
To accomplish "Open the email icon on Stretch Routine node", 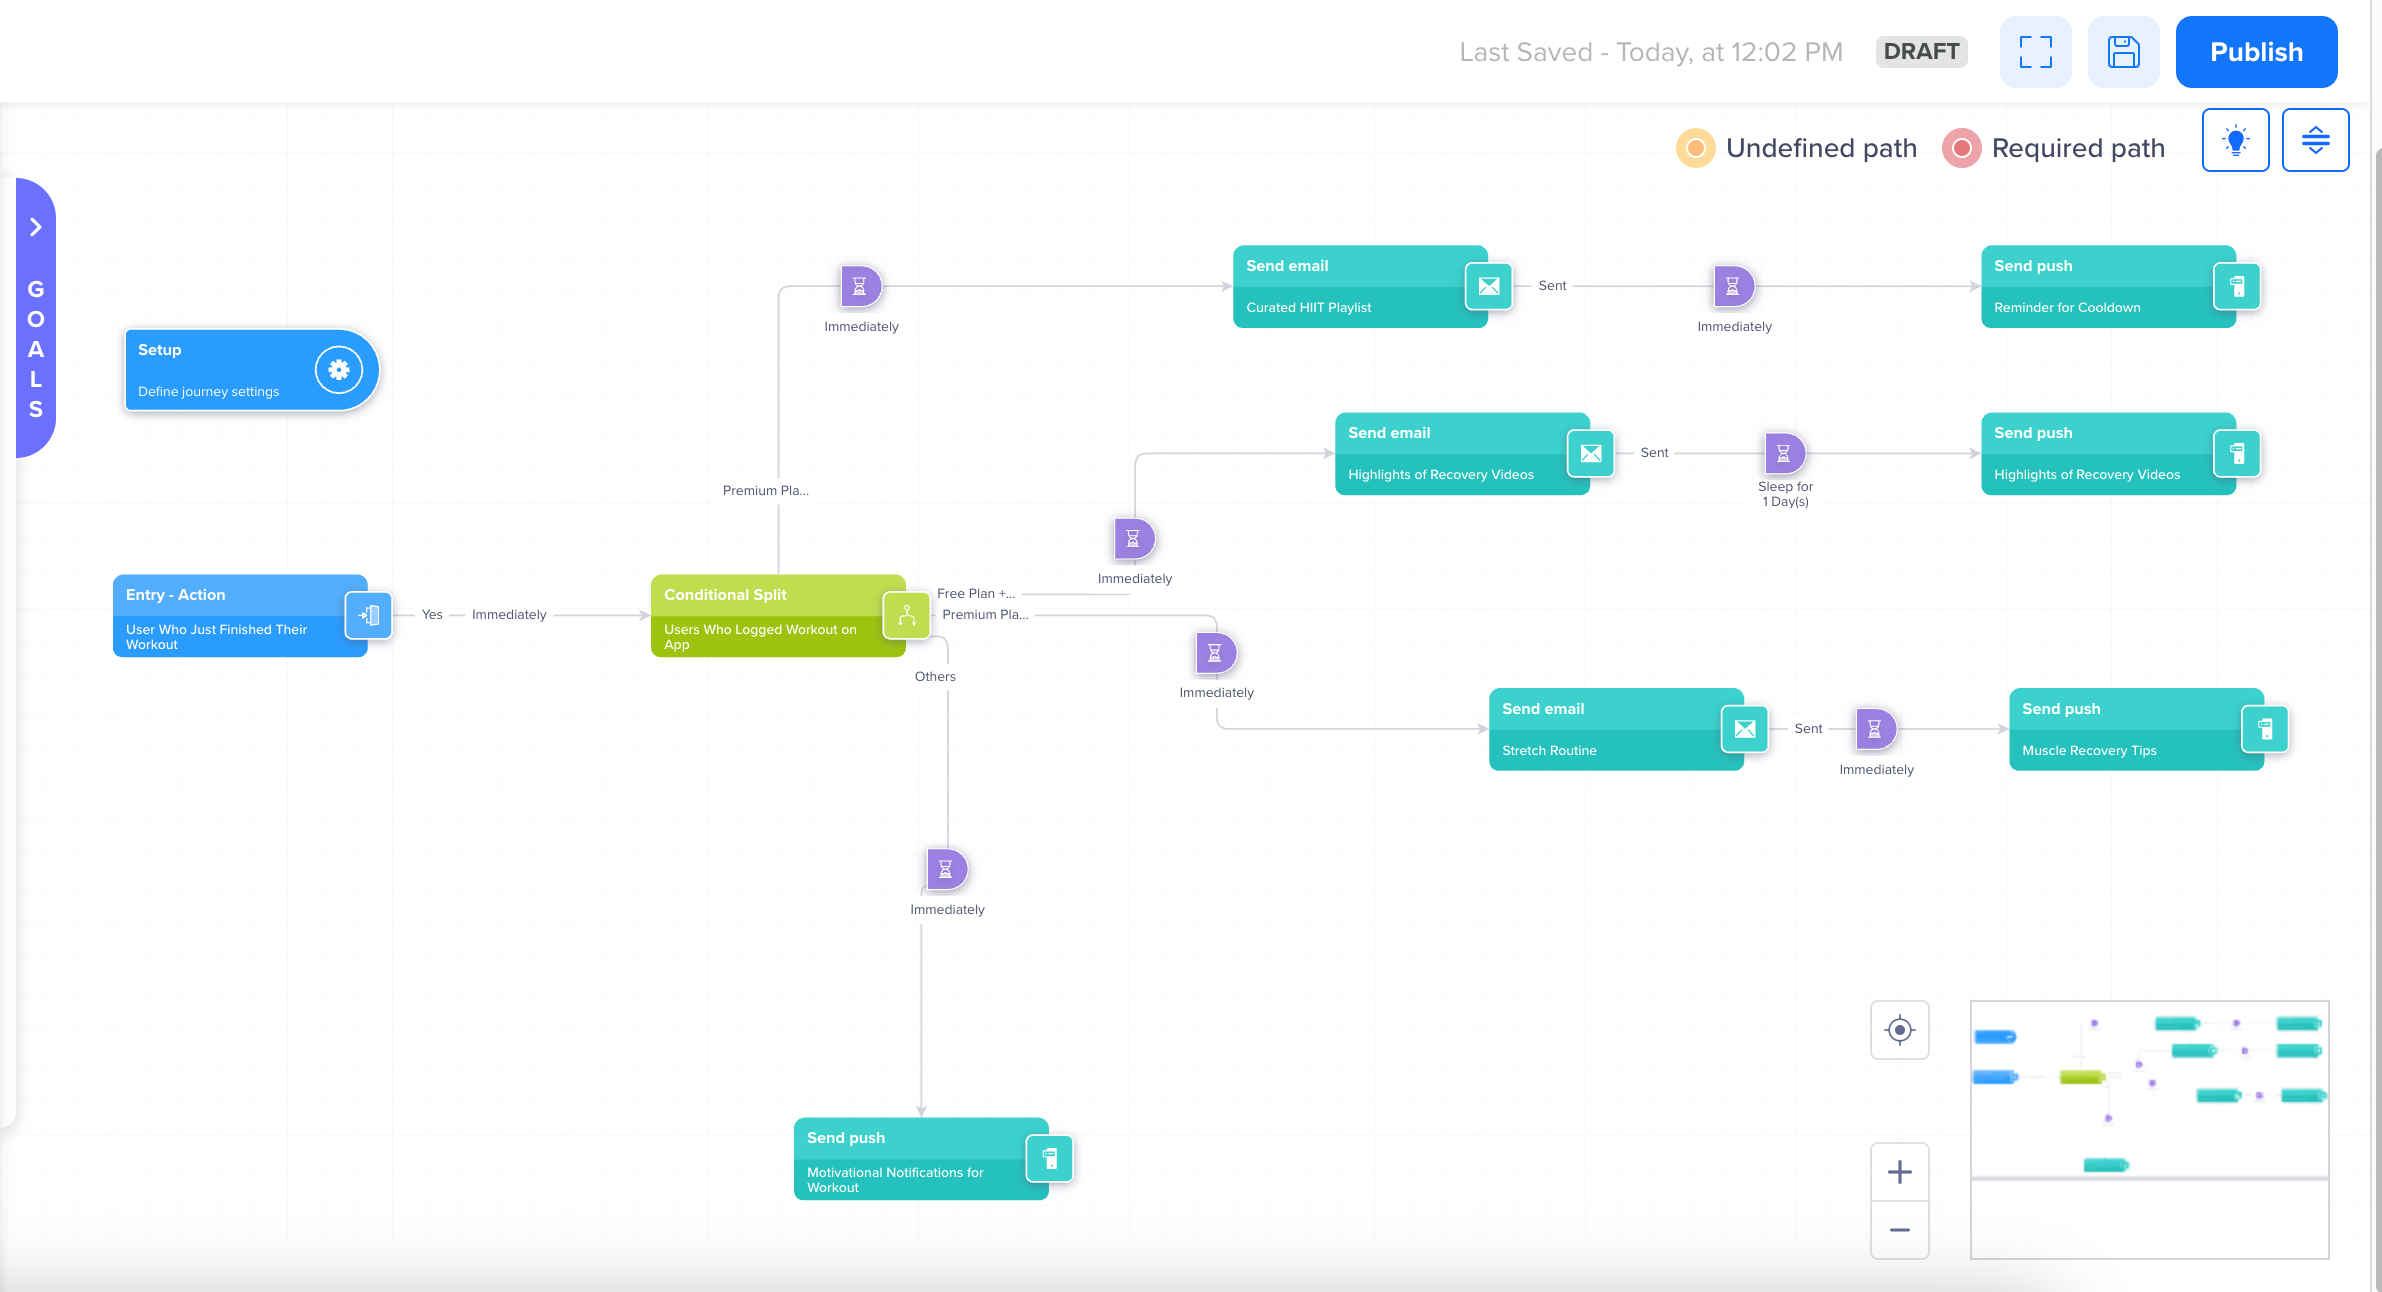I will (1744, 729).
